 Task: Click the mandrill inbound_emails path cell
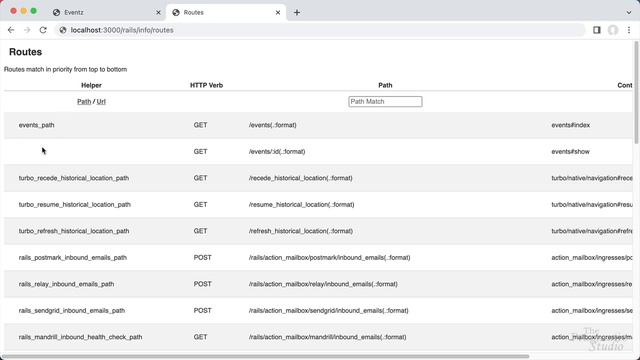coord(328,337)
